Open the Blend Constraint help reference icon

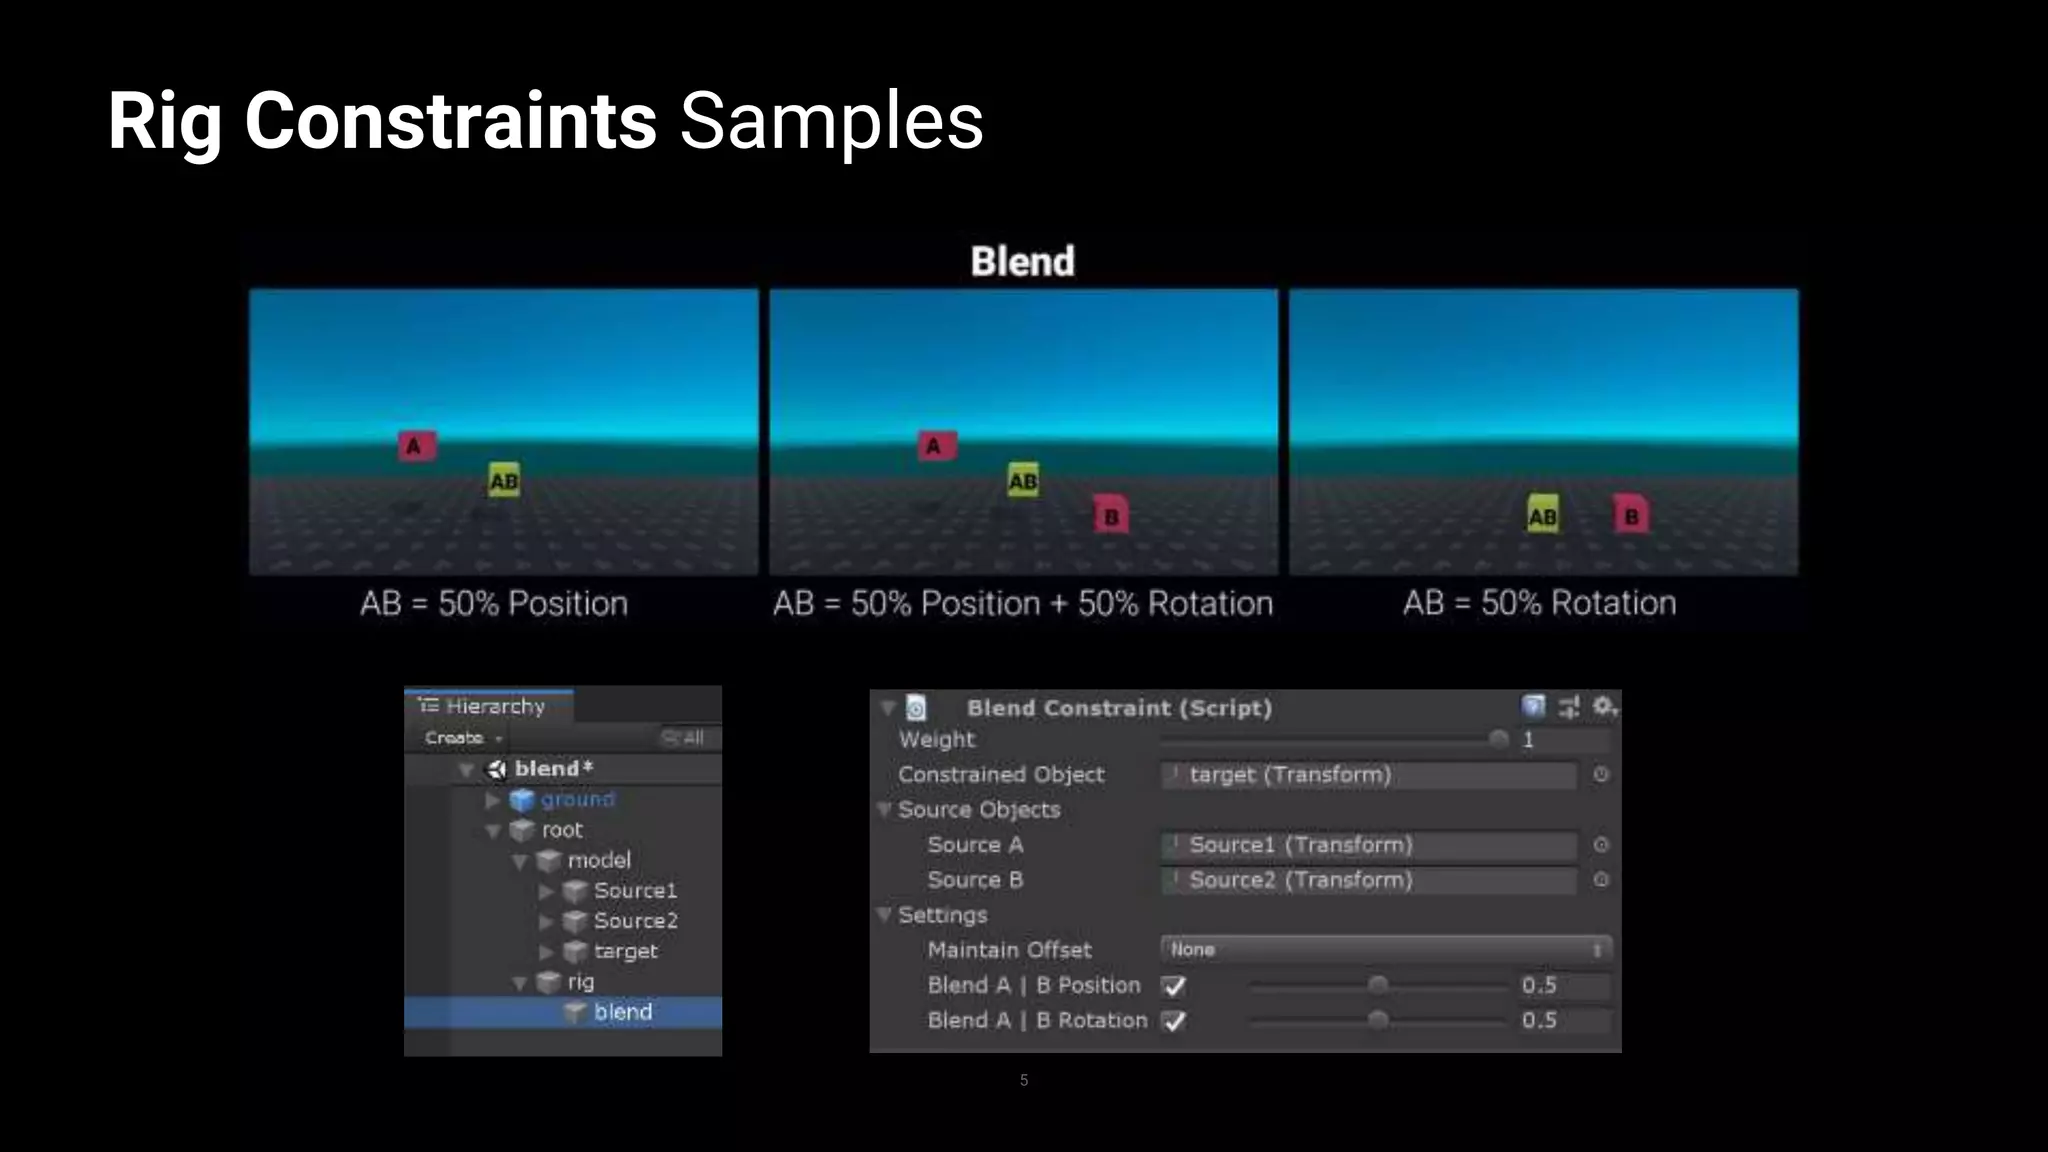pyautogui.click(x=1533, y=707)
